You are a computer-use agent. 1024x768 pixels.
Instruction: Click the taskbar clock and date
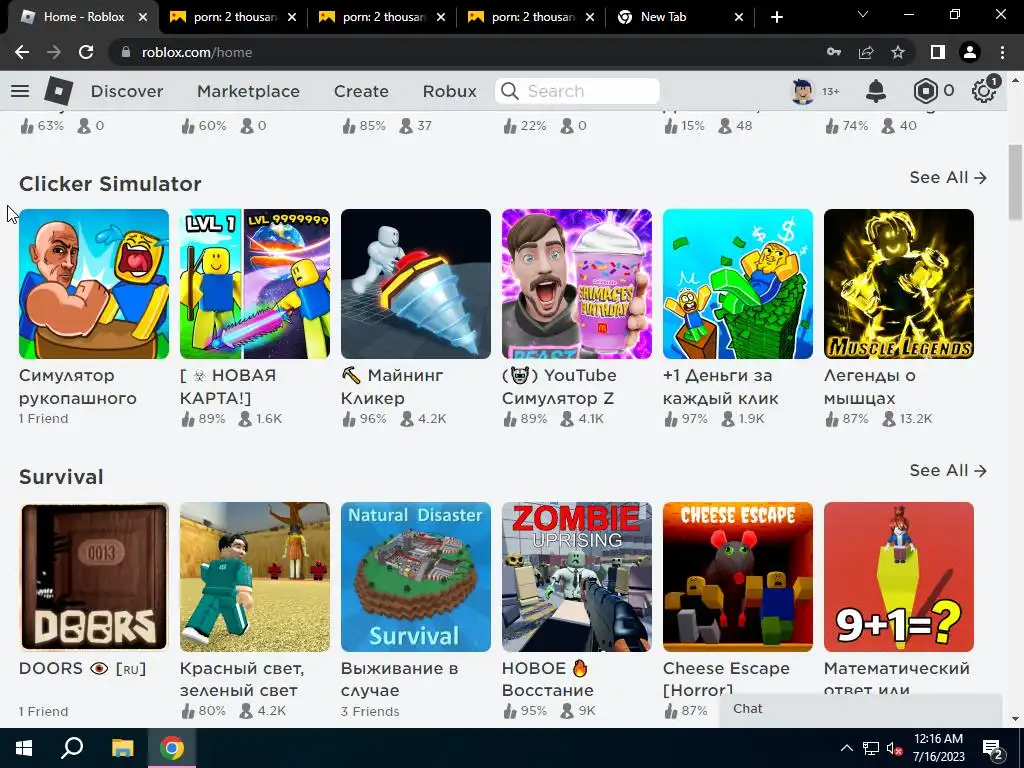click(x=938, y=748)
